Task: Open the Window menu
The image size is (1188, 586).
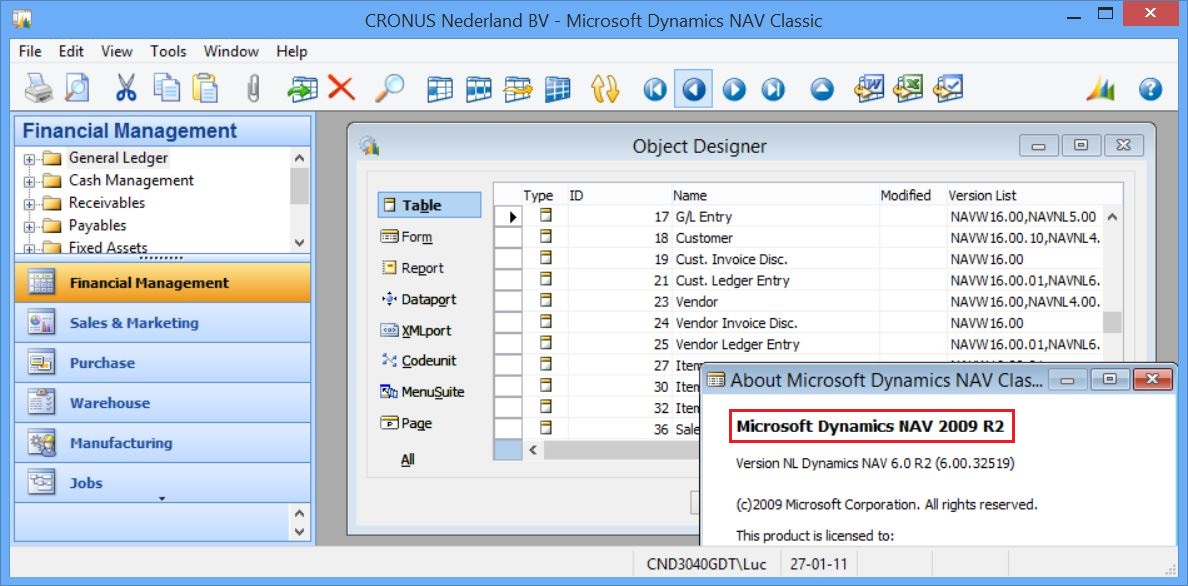Action: coord(231,52)
